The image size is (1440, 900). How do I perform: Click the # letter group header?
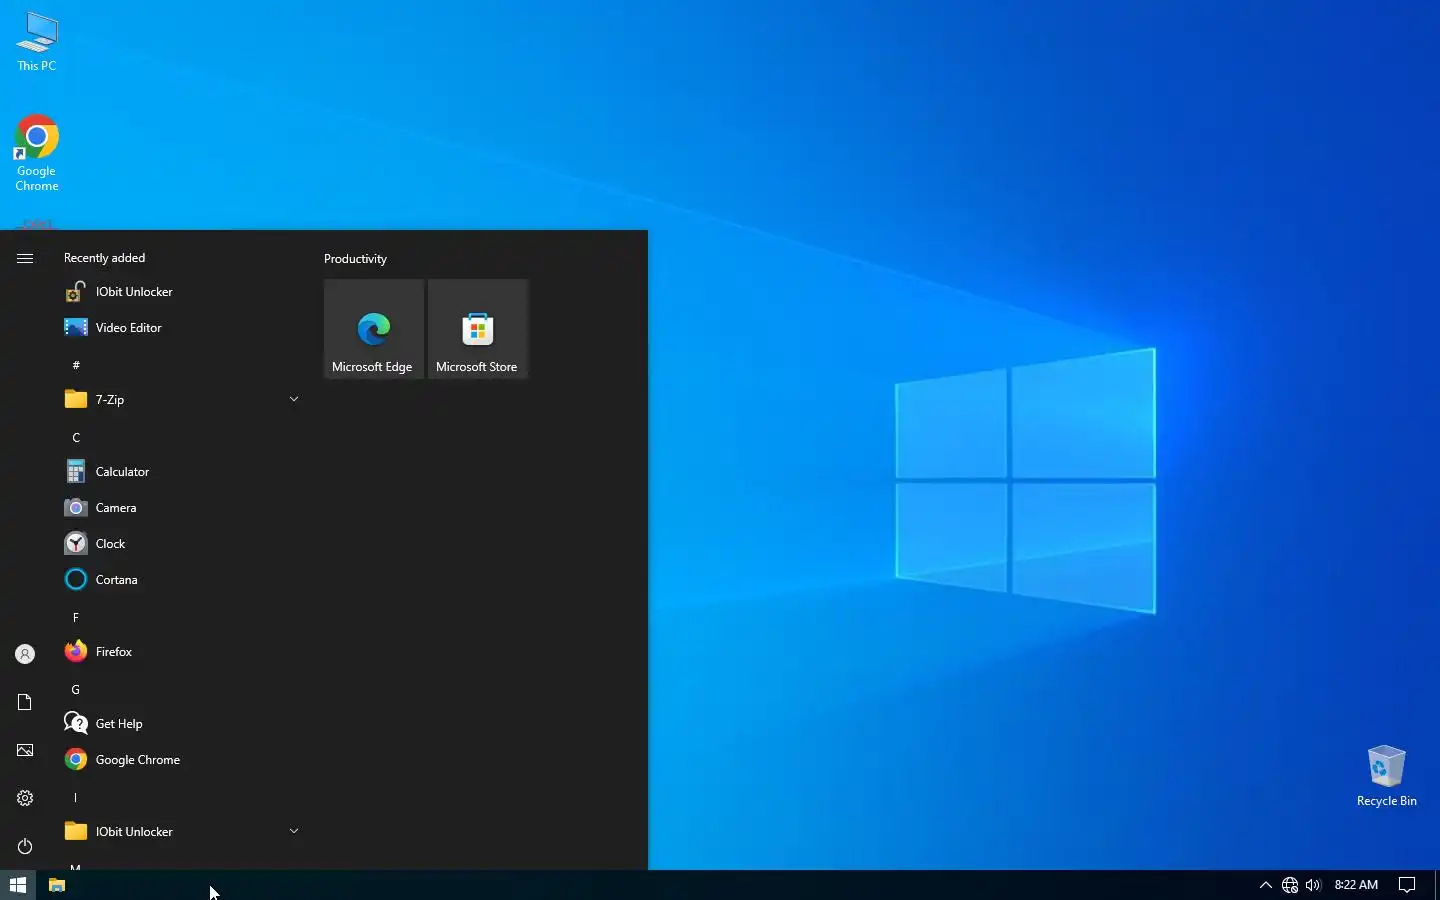point(76,365)
